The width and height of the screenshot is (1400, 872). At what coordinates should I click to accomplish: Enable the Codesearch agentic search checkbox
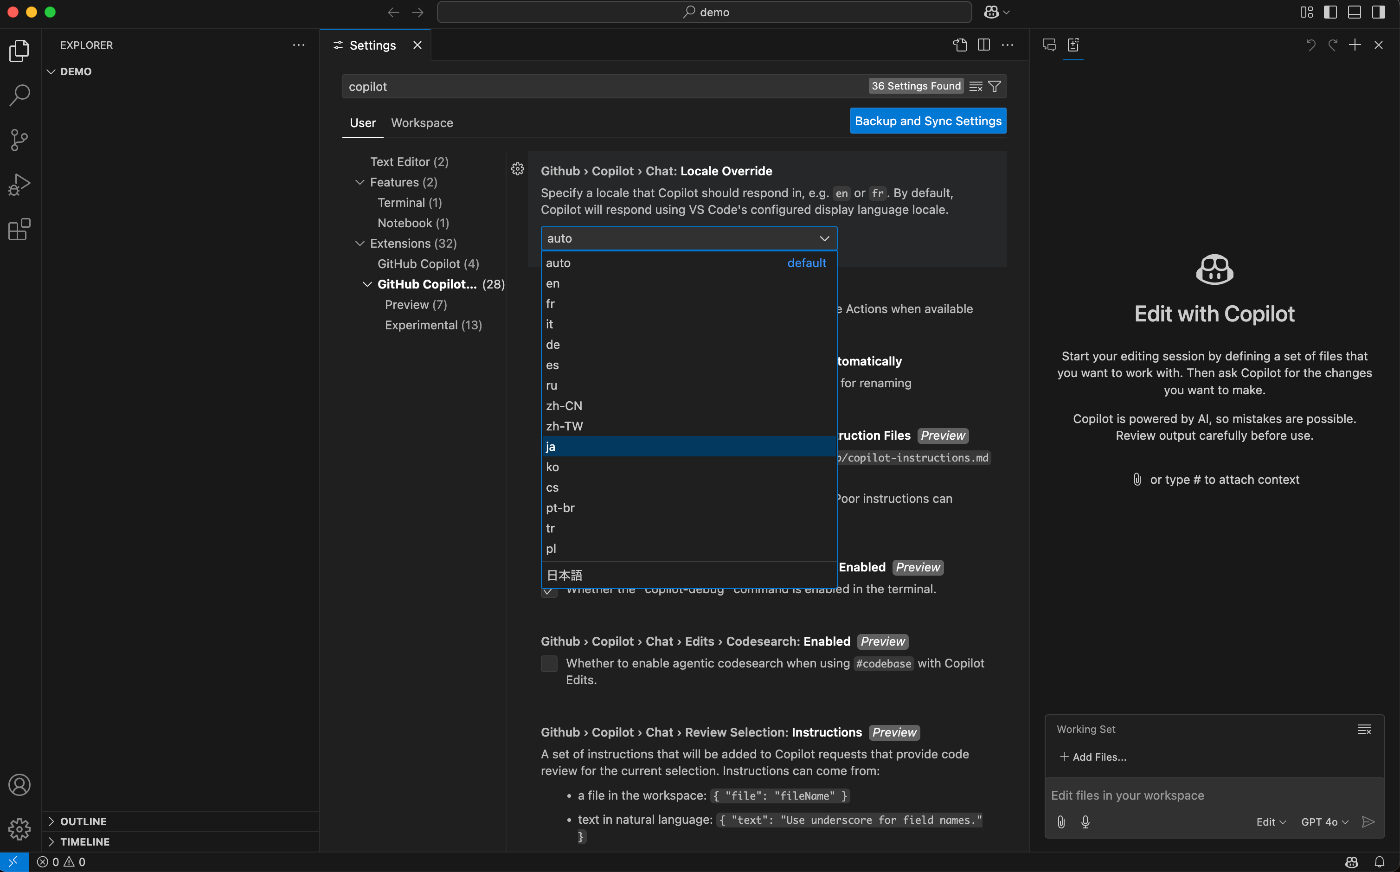(549, 663)
